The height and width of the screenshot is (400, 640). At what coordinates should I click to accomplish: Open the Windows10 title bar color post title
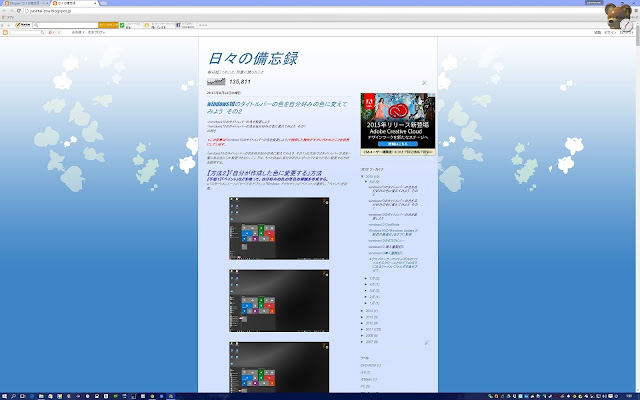277,107
